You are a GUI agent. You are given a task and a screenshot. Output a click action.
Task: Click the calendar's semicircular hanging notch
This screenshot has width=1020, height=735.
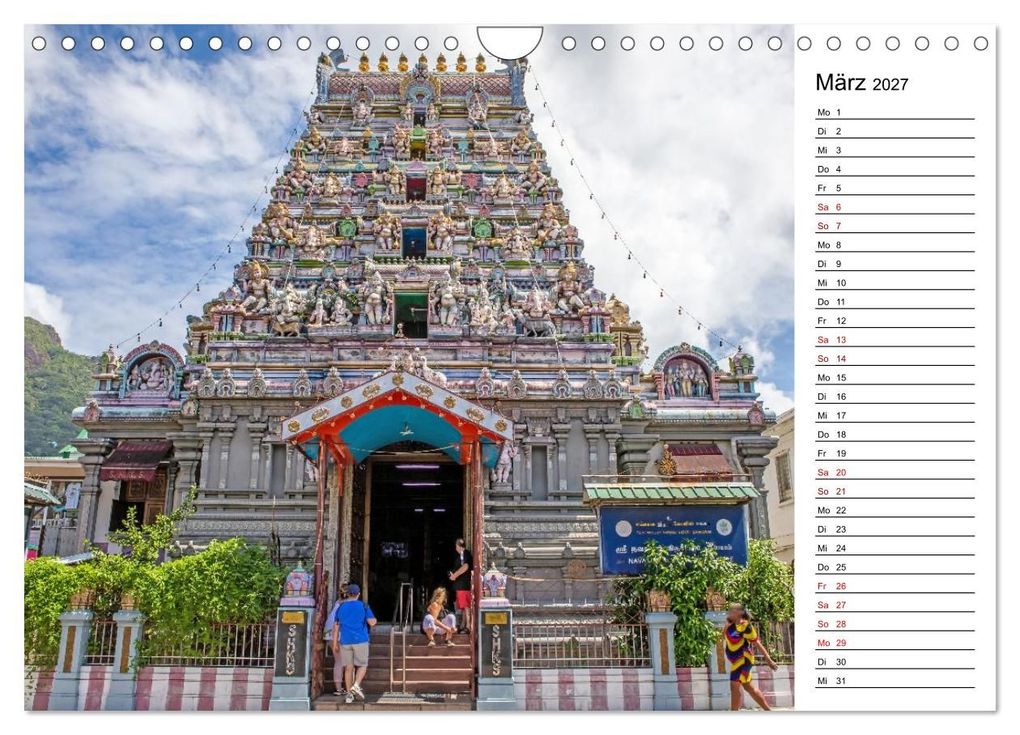coord(510,42)
